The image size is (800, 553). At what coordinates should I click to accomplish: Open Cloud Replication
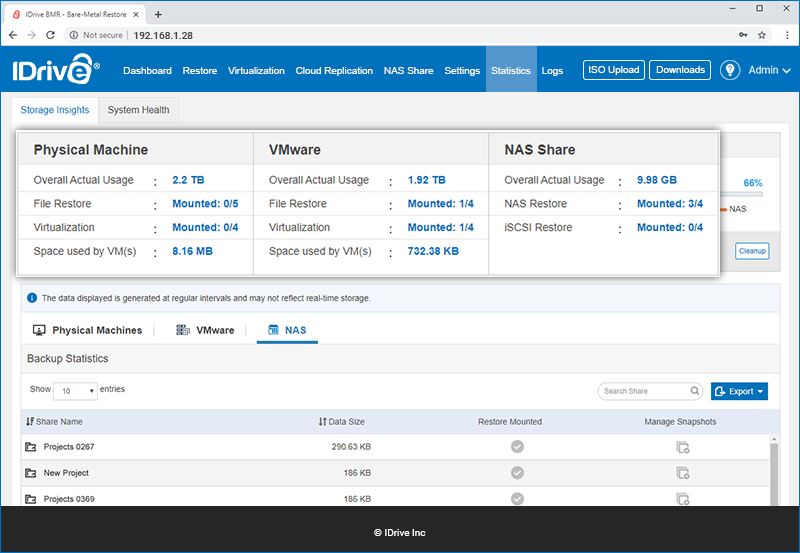click(334, 70)
